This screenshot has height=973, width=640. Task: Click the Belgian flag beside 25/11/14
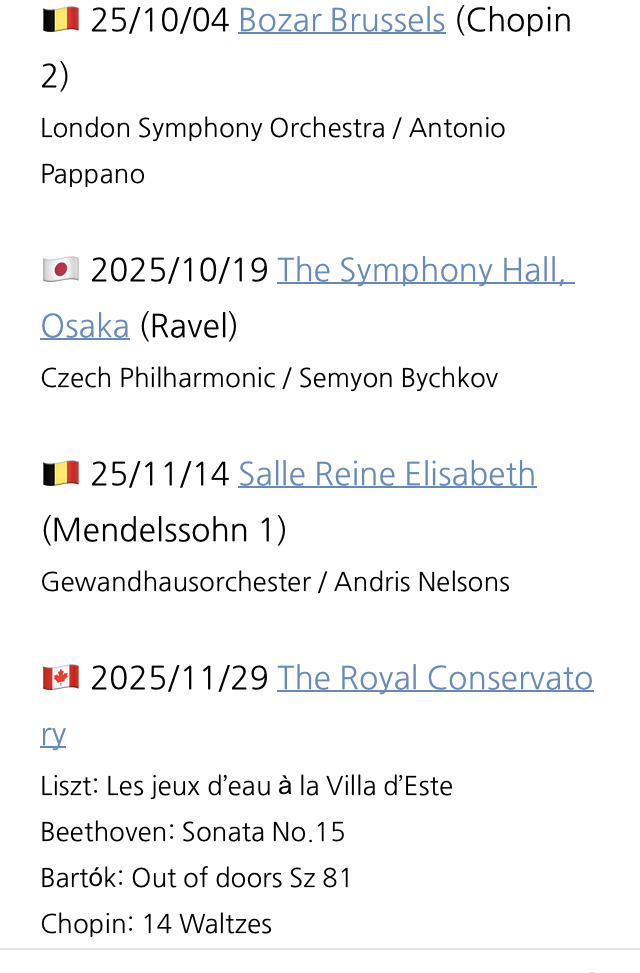tap(60, 473)
